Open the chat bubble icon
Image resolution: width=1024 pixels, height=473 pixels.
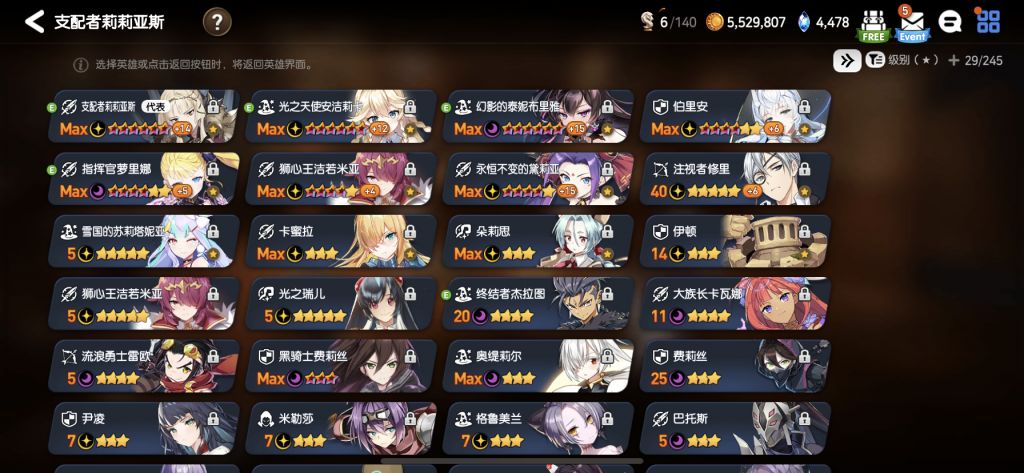950,22
